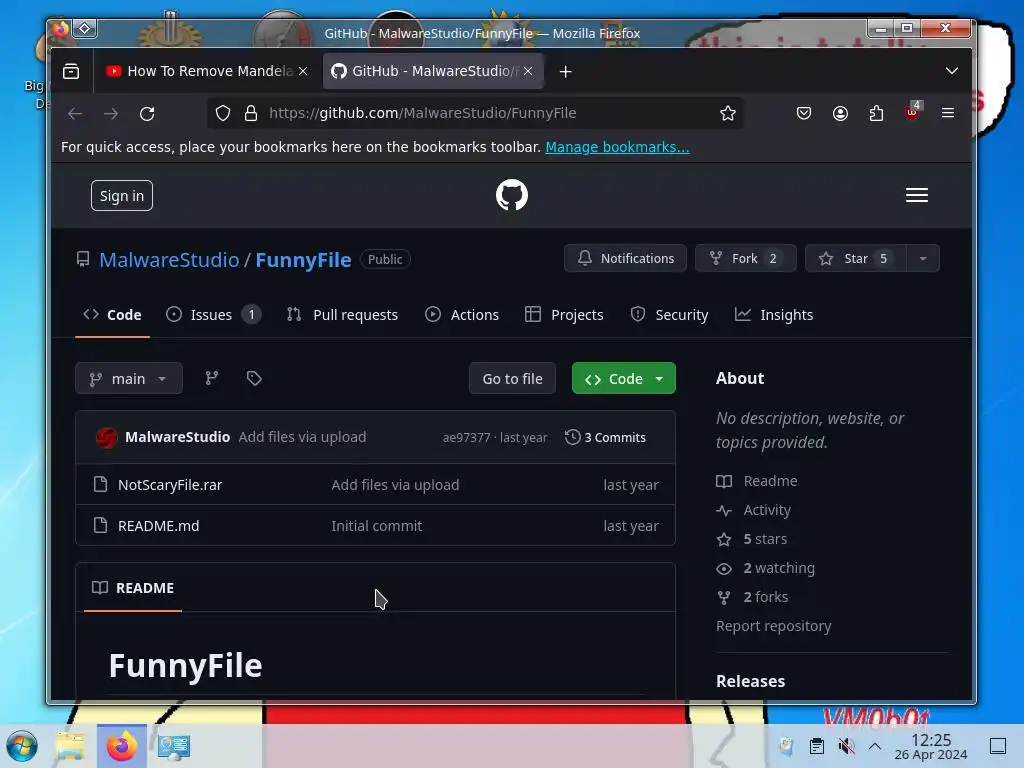
Task: Open the Issues tab
Action: click(x=214, y=315)
